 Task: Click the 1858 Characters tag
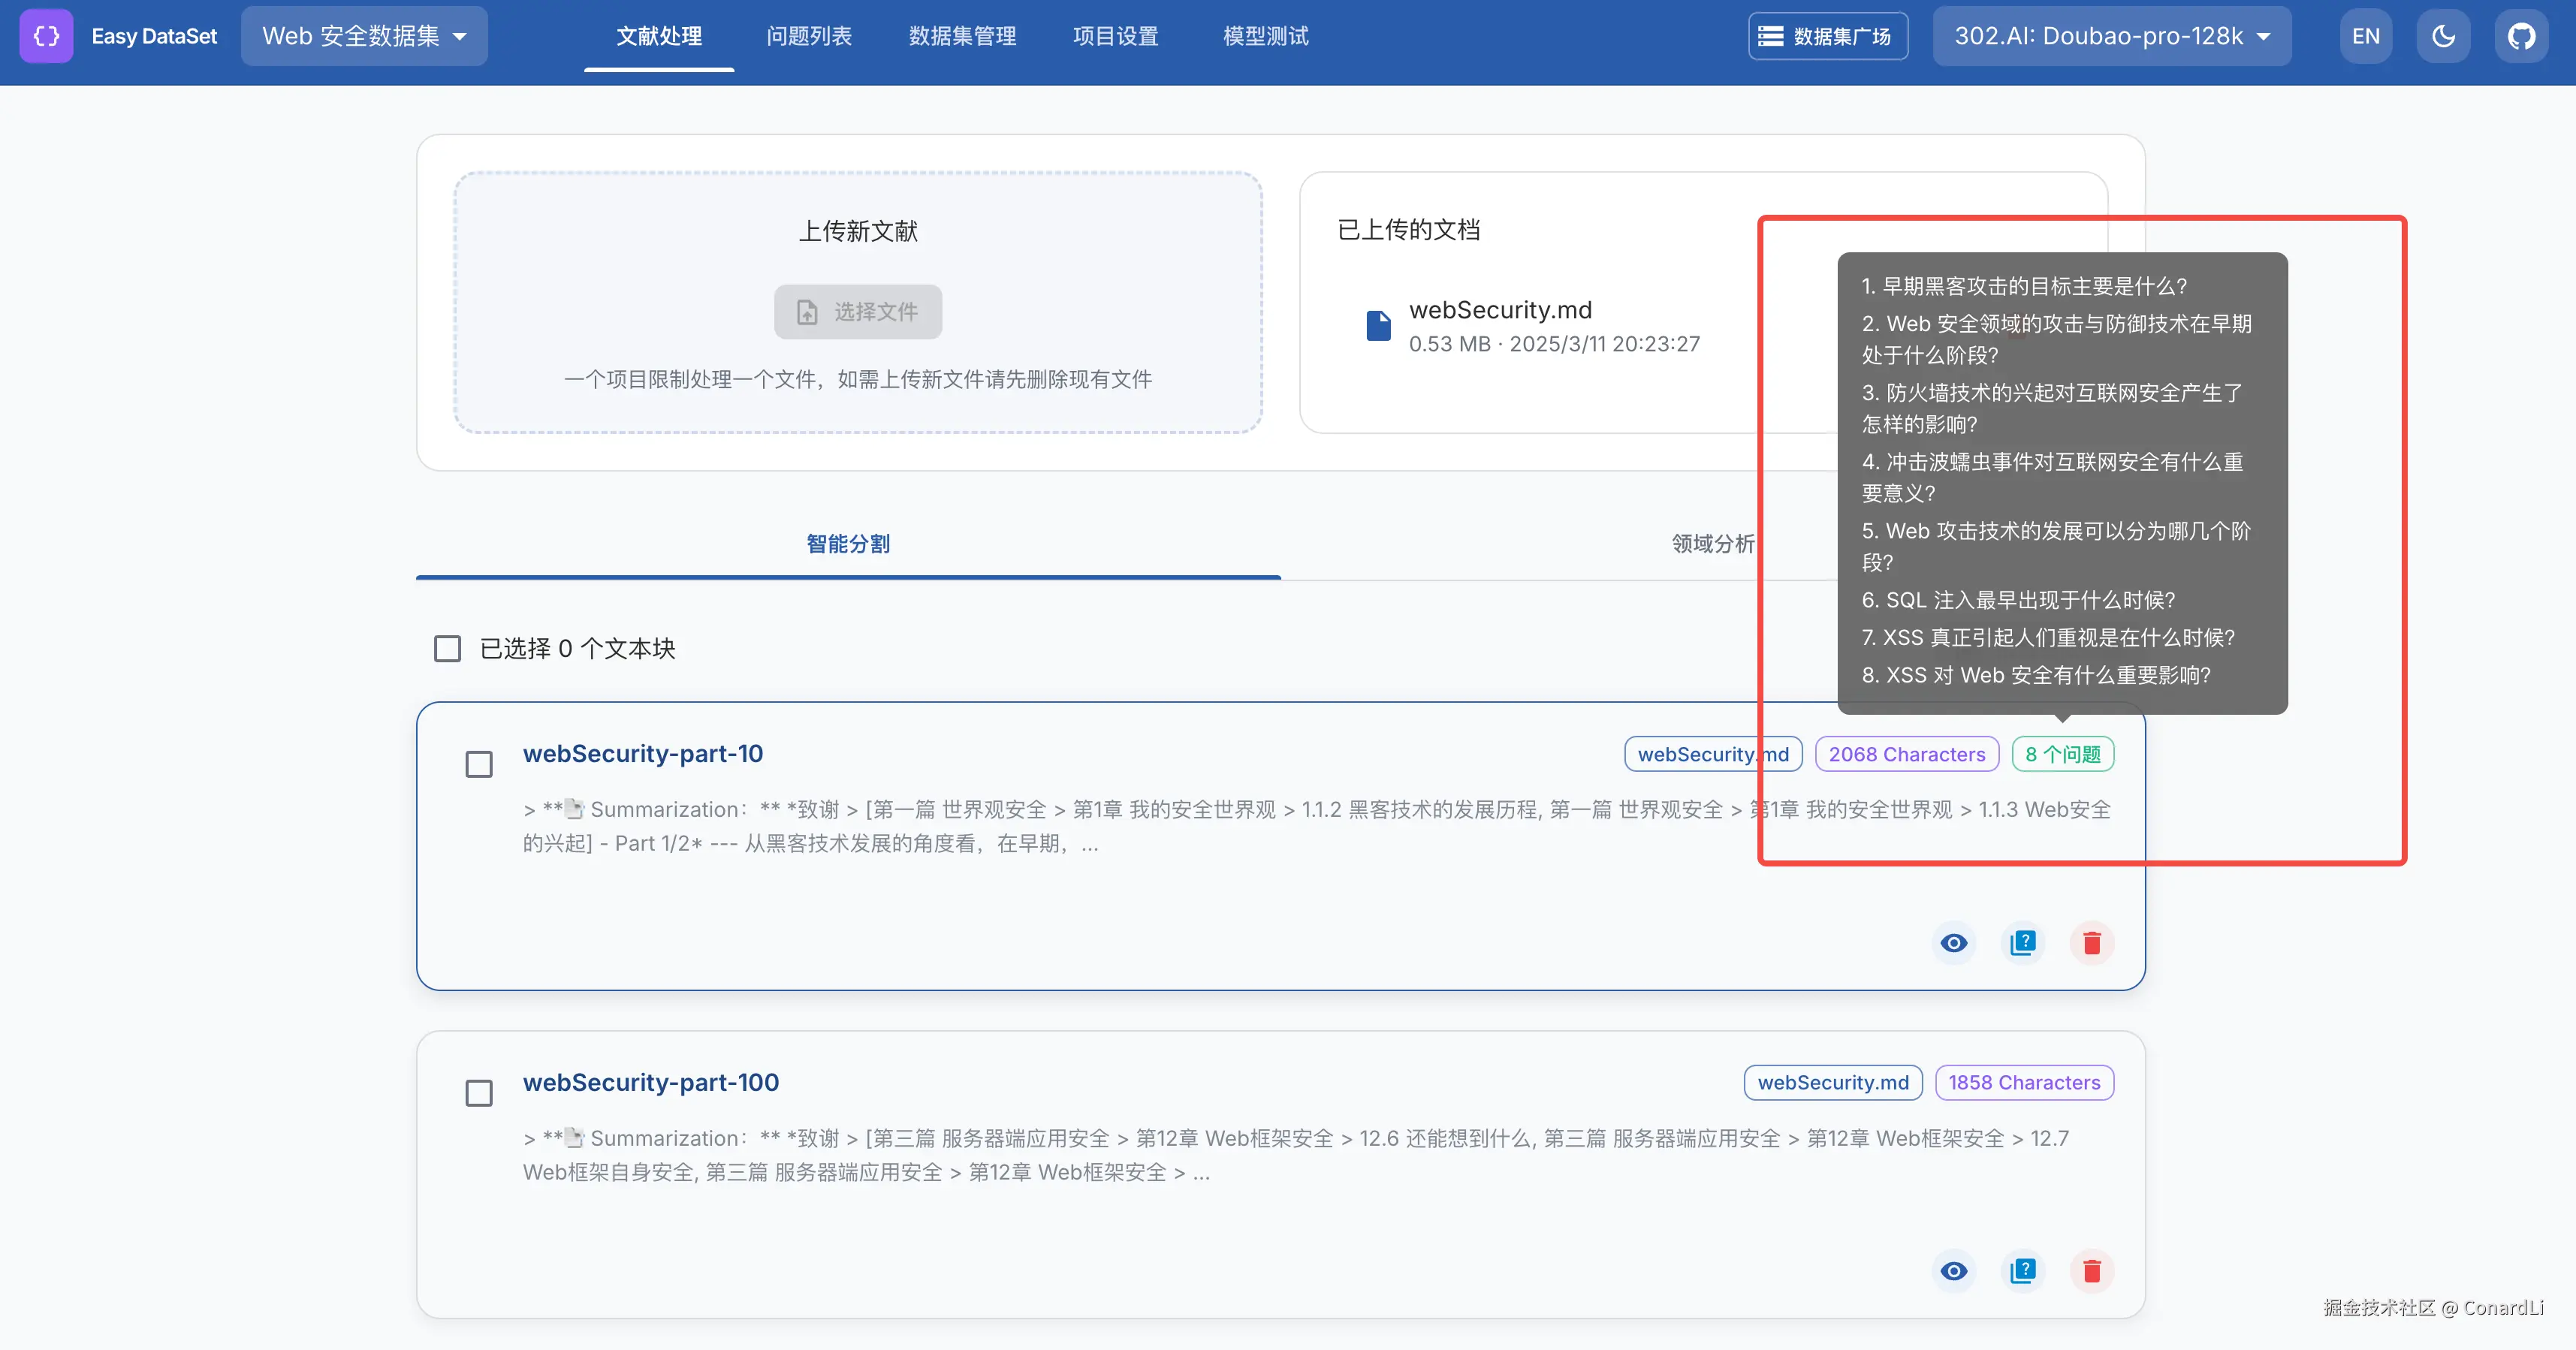[2024, 1082]
